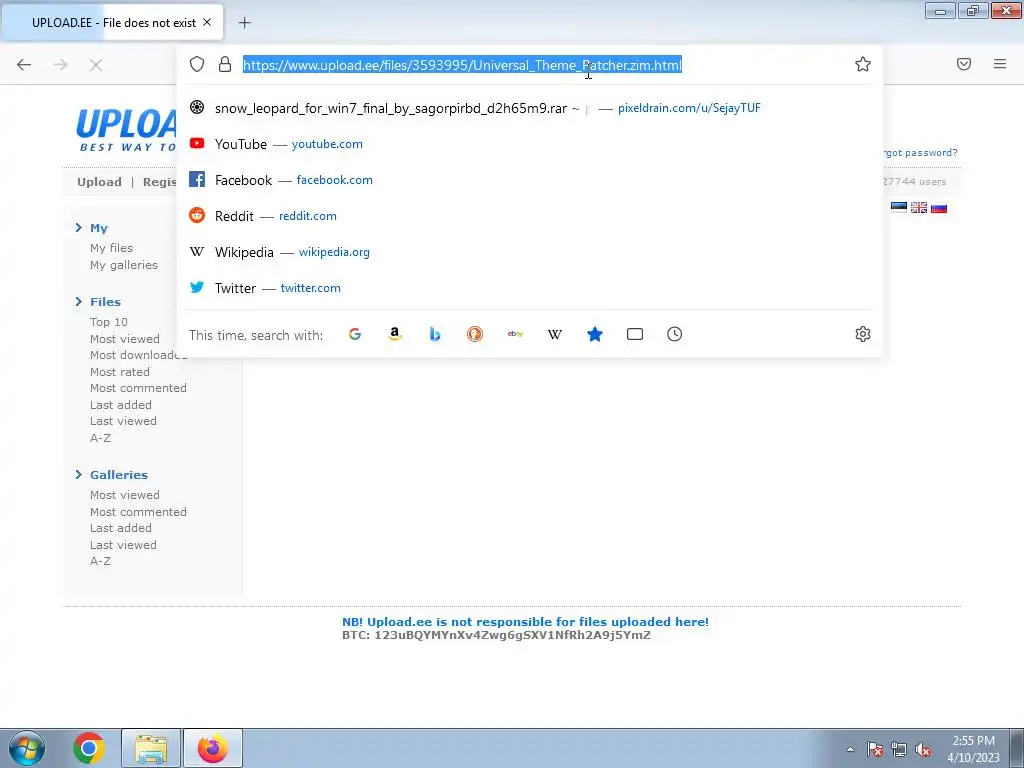Image resolution: width=1024 pixels, height=768 pixels.
Task: Search this time with eBay
Action: (x=515, y=334)
